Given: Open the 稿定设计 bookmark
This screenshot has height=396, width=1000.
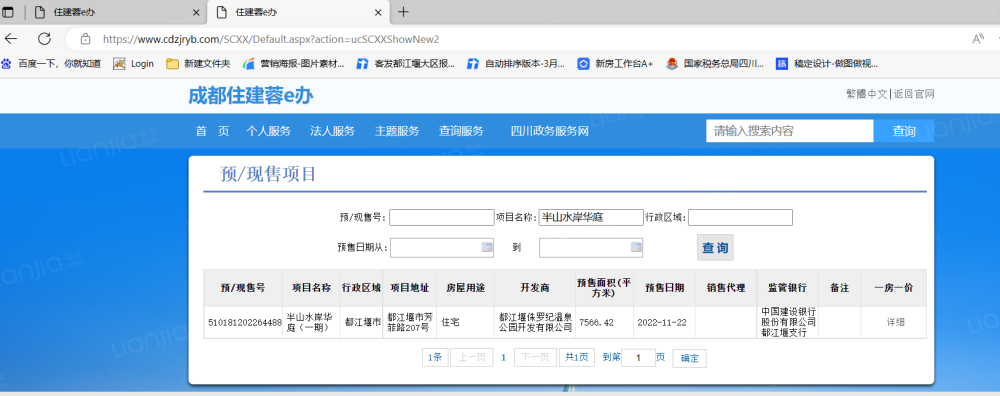Looking at the screenshot, I should [827, 64].
